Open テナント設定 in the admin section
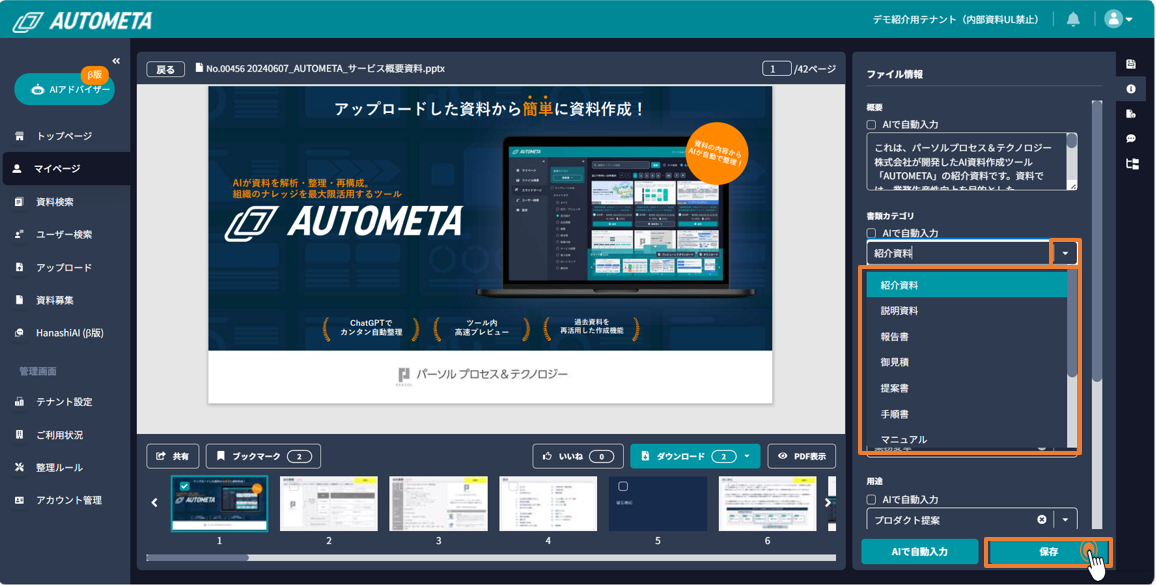This screenshot has width=1156, height=585. pos(65,401)
